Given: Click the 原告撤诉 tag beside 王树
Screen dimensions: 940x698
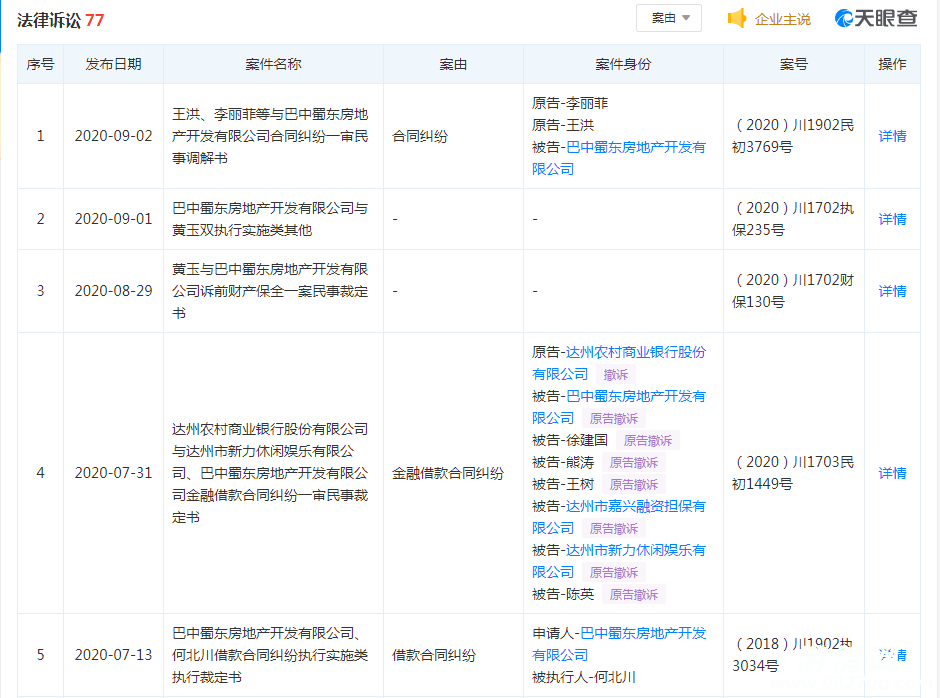Looking at the screenshot, I should (634, 485).
